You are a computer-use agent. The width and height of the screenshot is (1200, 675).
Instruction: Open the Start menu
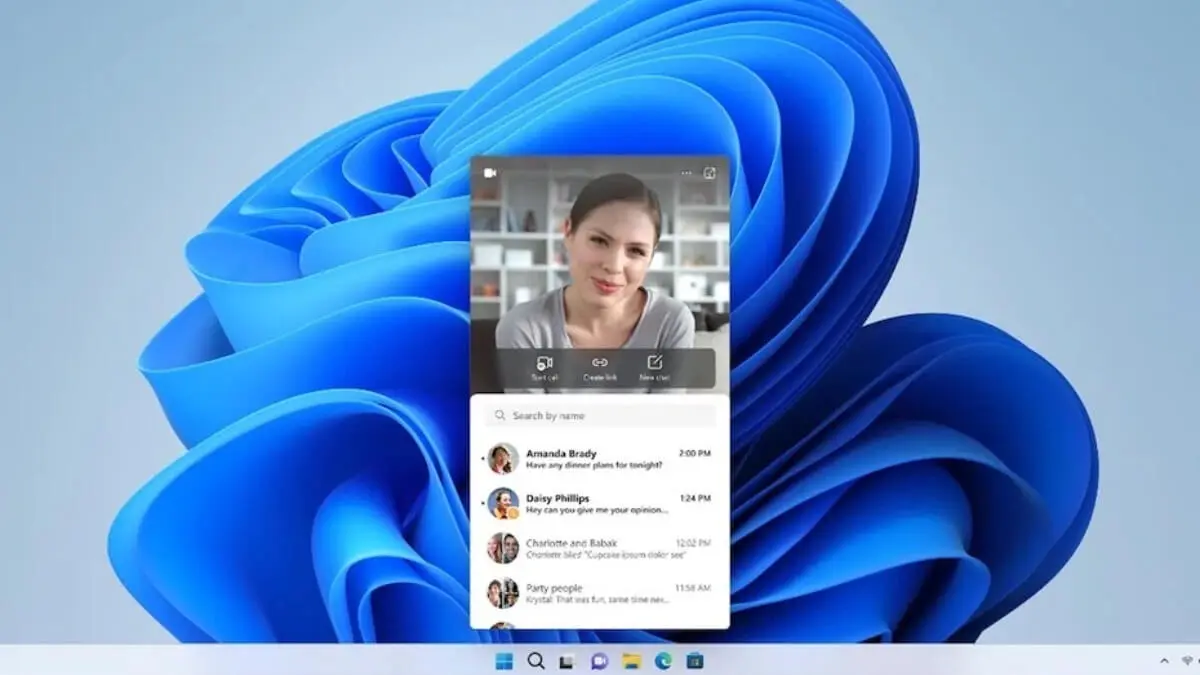point(502,661)
